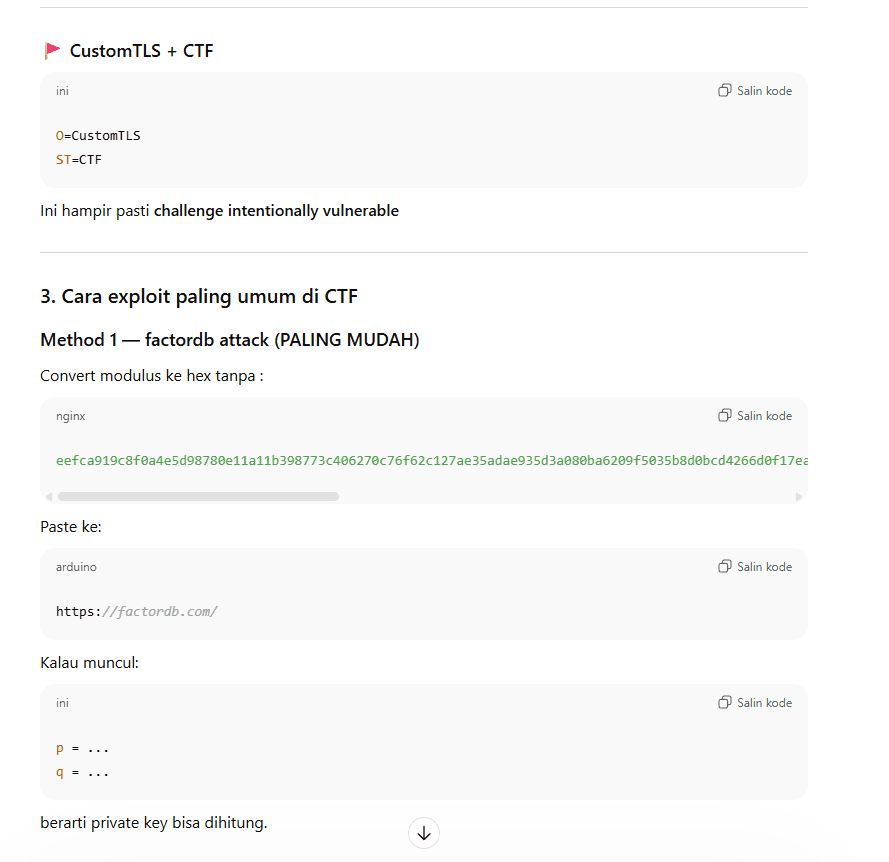Click the horizontal scrollbar thumb under the hex code
The height and width of the screenshot is (862, 889).
[x=198, y=496]
